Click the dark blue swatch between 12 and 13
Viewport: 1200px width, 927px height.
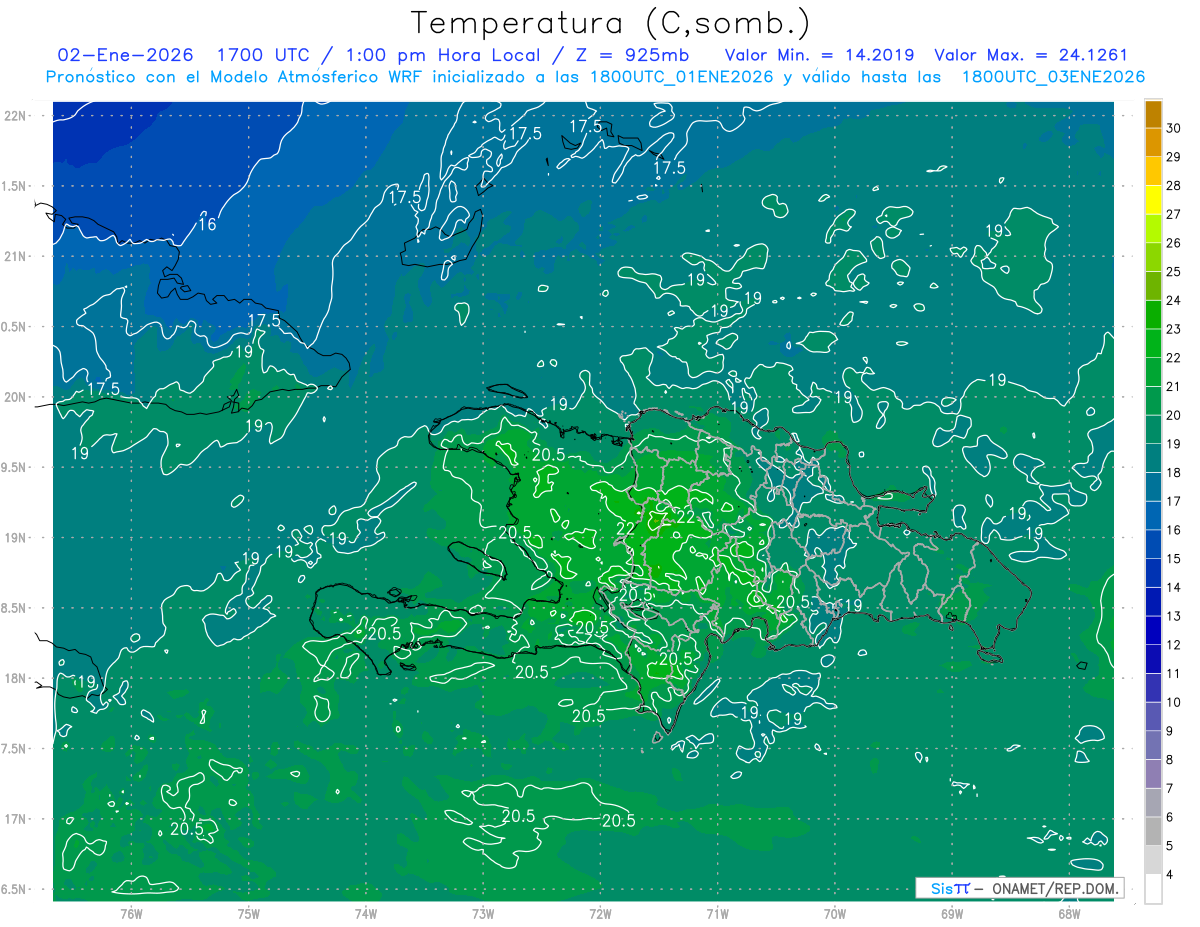click(x=1153, y=631)
